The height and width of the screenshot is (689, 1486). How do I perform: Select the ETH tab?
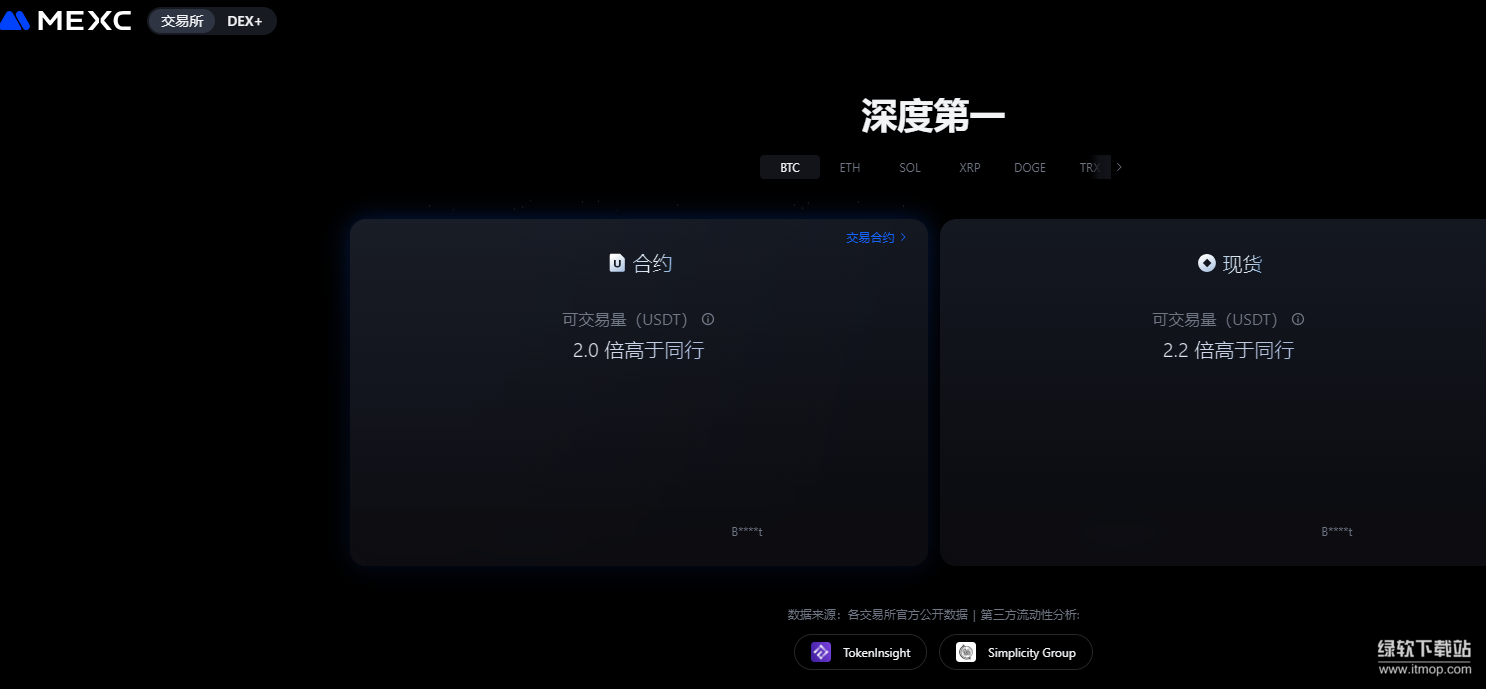(850, 167)
